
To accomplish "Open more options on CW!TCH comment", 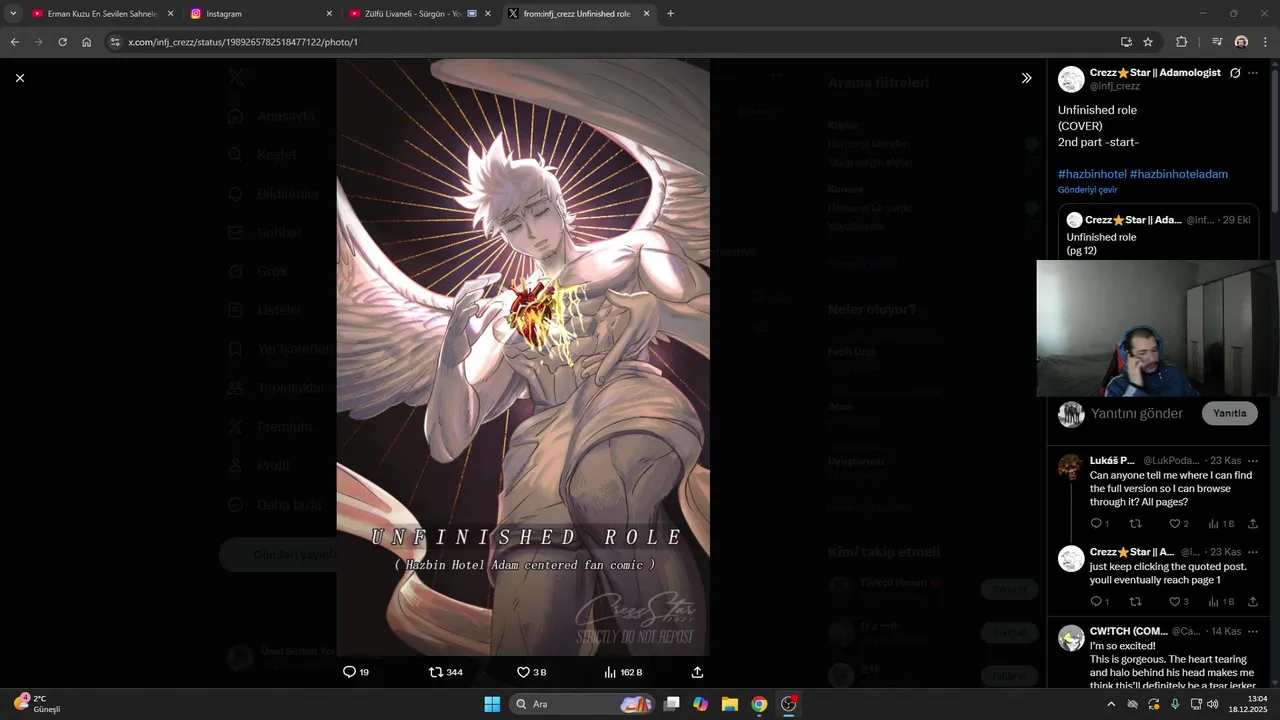I will (1253, 631).
